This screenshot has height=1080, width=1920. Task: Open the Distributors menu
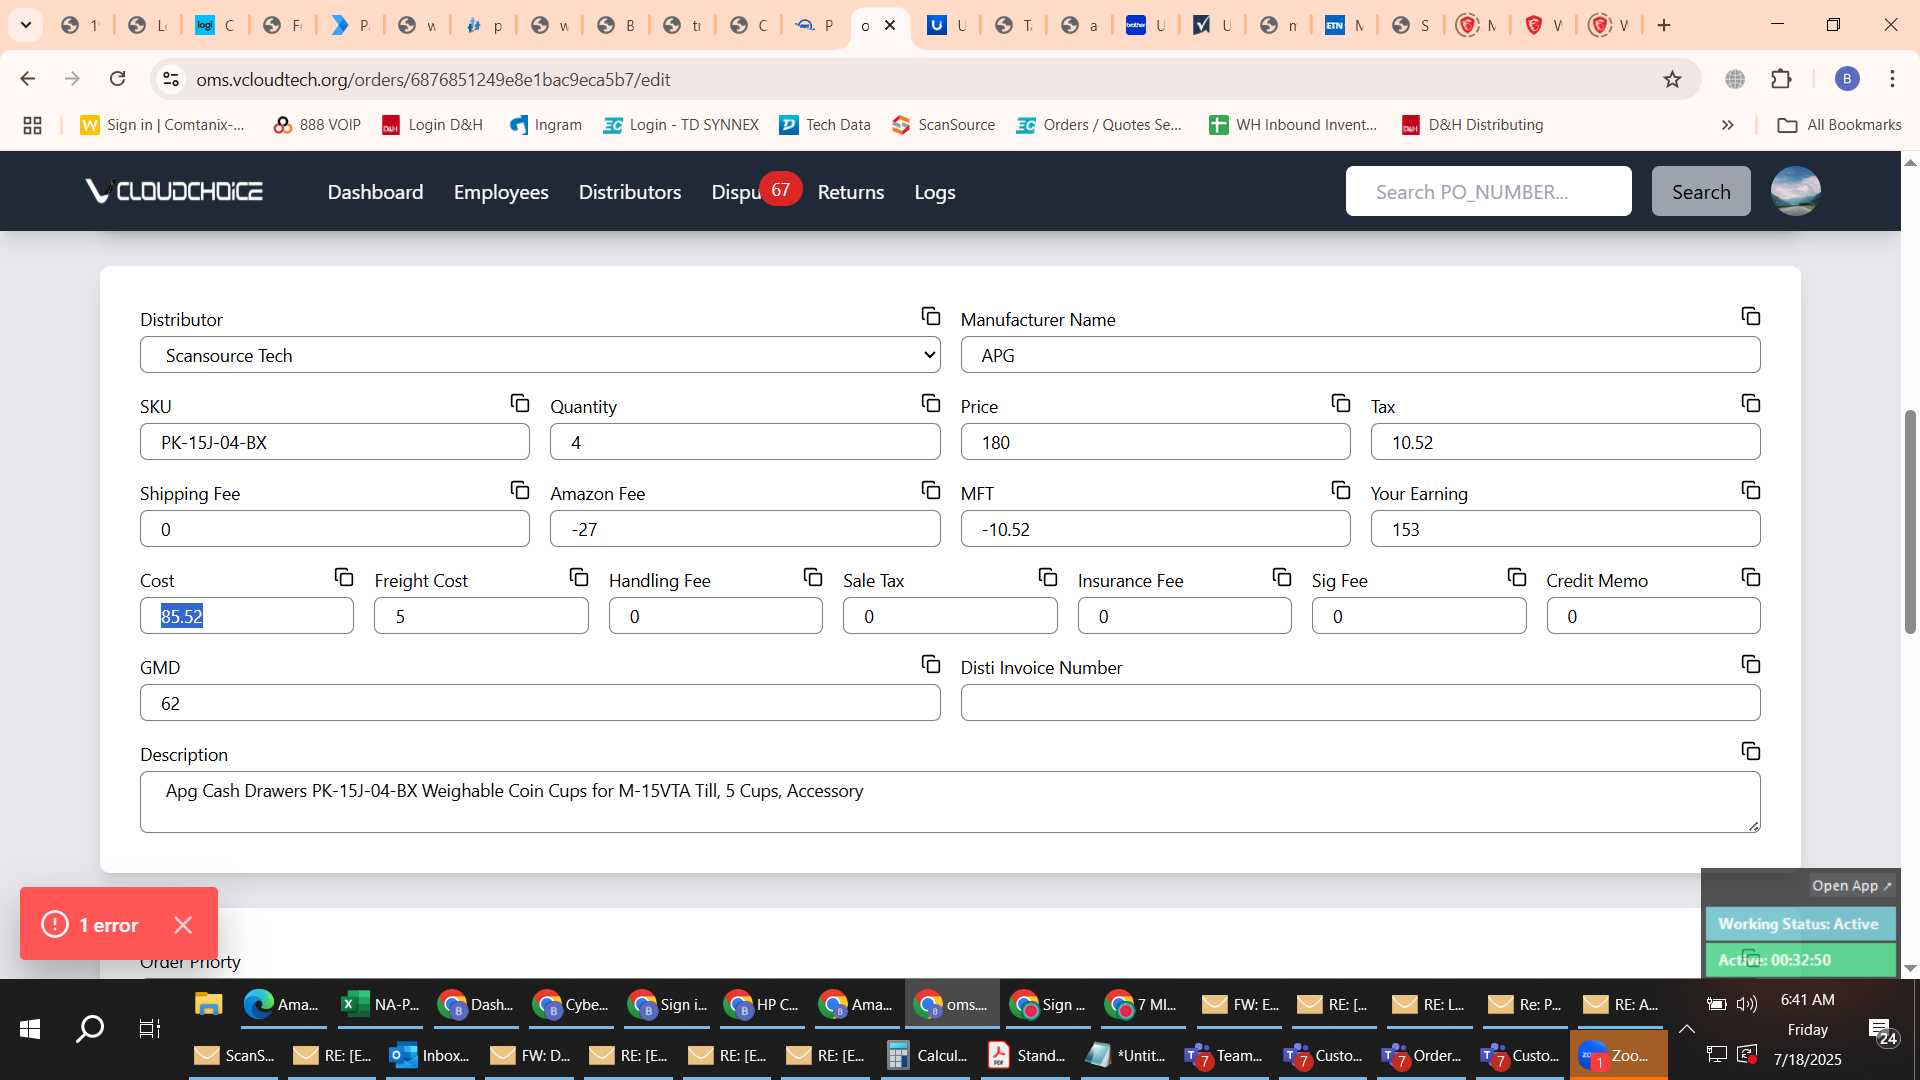(630, 192)
